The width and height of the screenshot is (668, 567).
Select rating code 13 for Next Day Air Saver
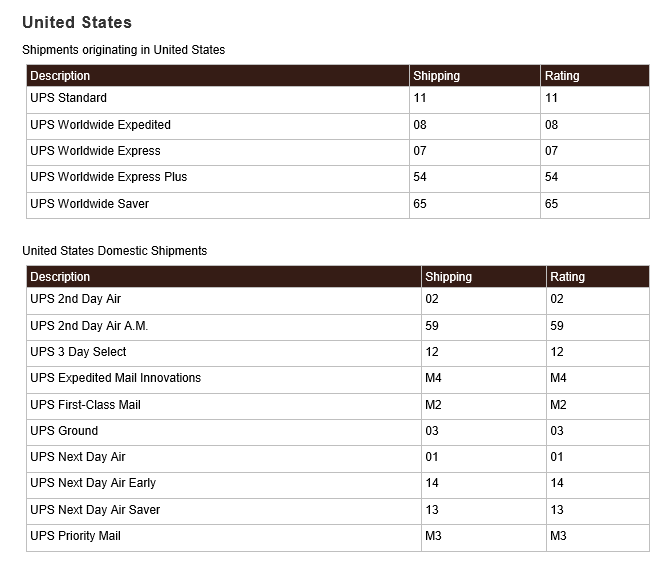coord(557,509)
